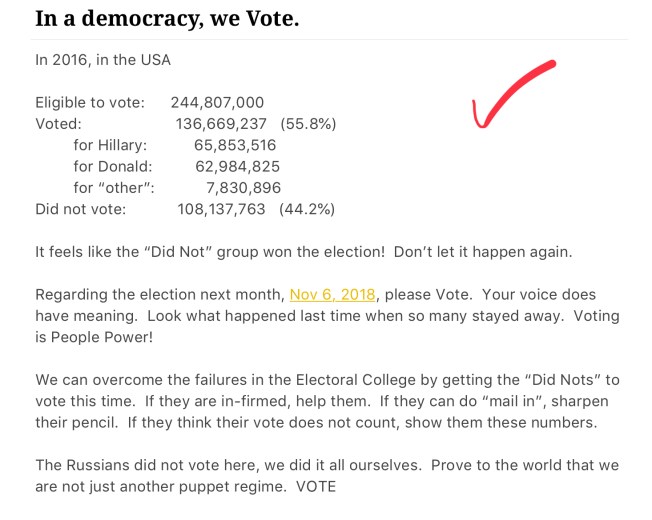Click the "for Donald:" label

pos(113,166)
